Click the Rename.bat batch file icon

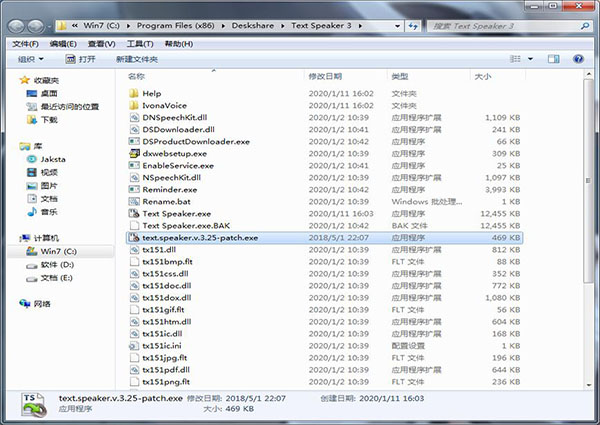(x=134, y=201)
